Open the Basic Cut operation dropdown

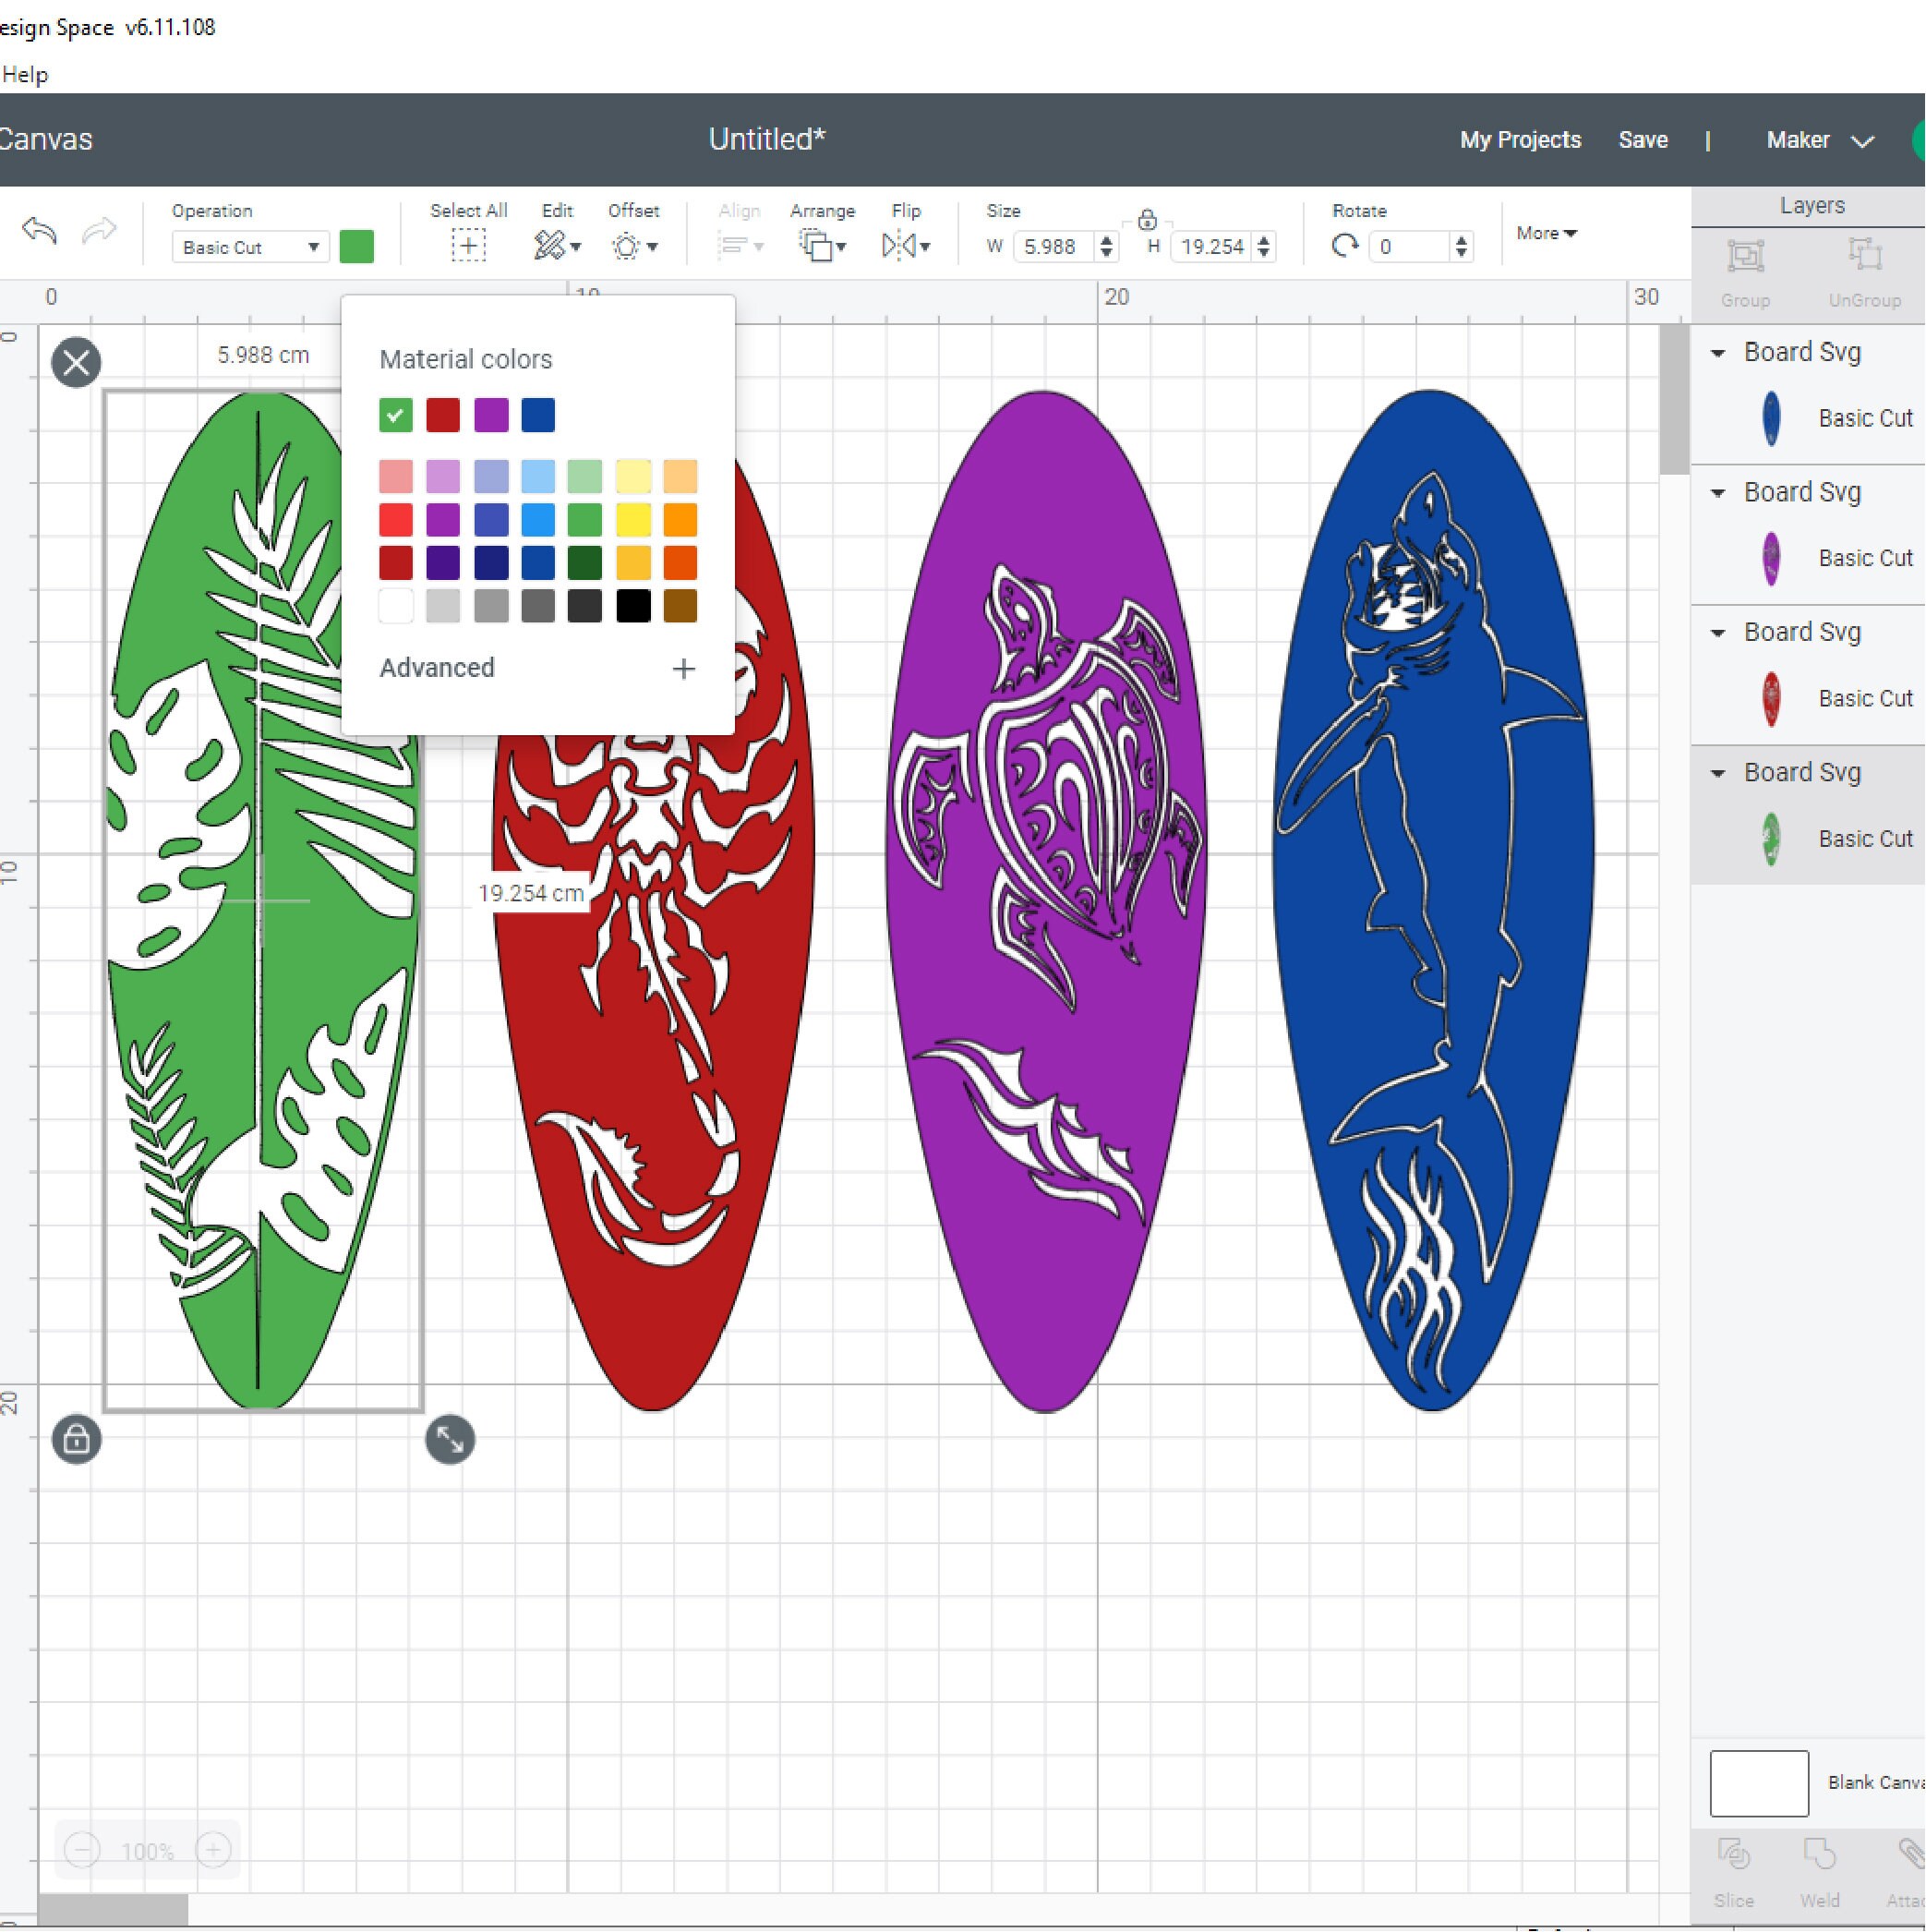point(249,247)
